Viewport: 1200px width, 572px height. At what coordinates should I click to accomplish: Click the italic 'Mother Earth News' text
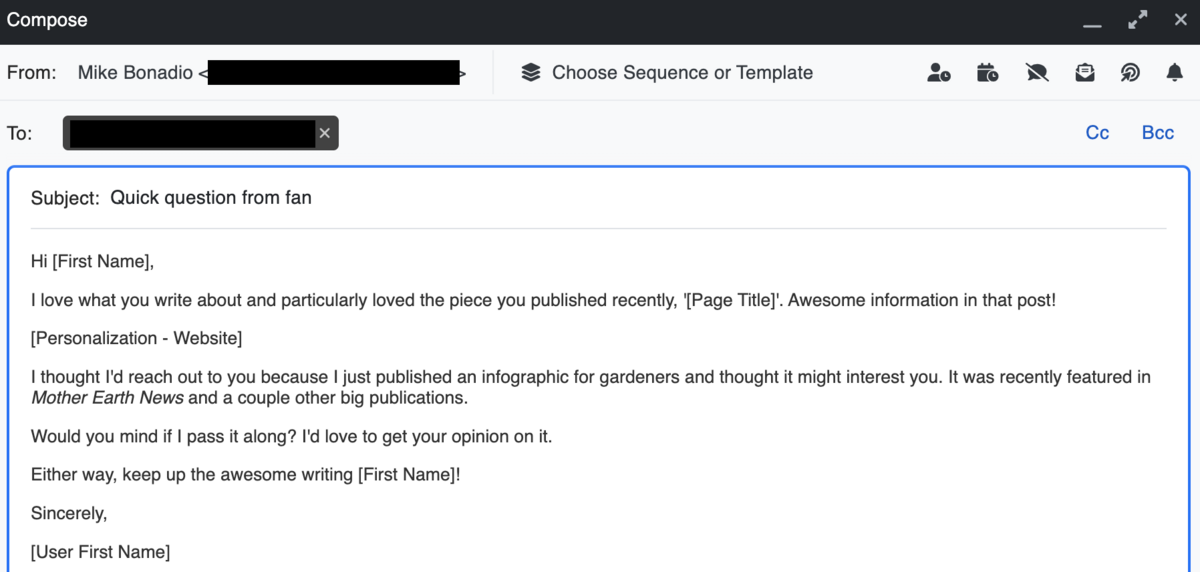click(107, 398)
